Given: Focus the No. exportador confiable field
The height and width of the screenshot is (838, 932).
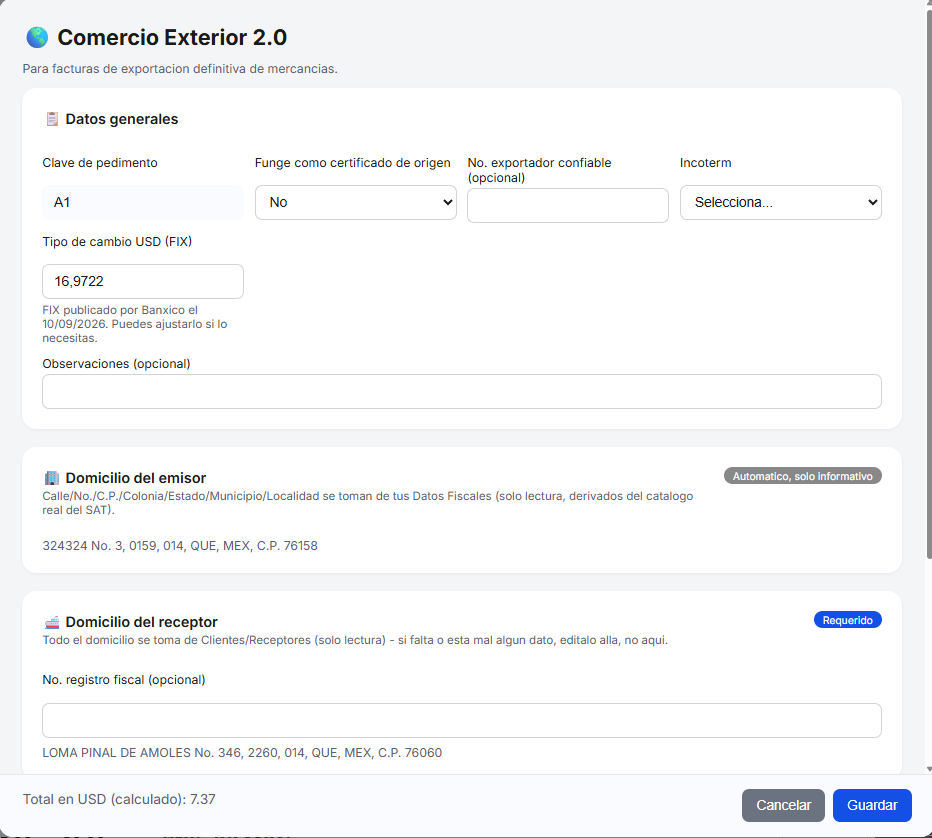Looking at the screenshot, I should [x=568, y=206].
